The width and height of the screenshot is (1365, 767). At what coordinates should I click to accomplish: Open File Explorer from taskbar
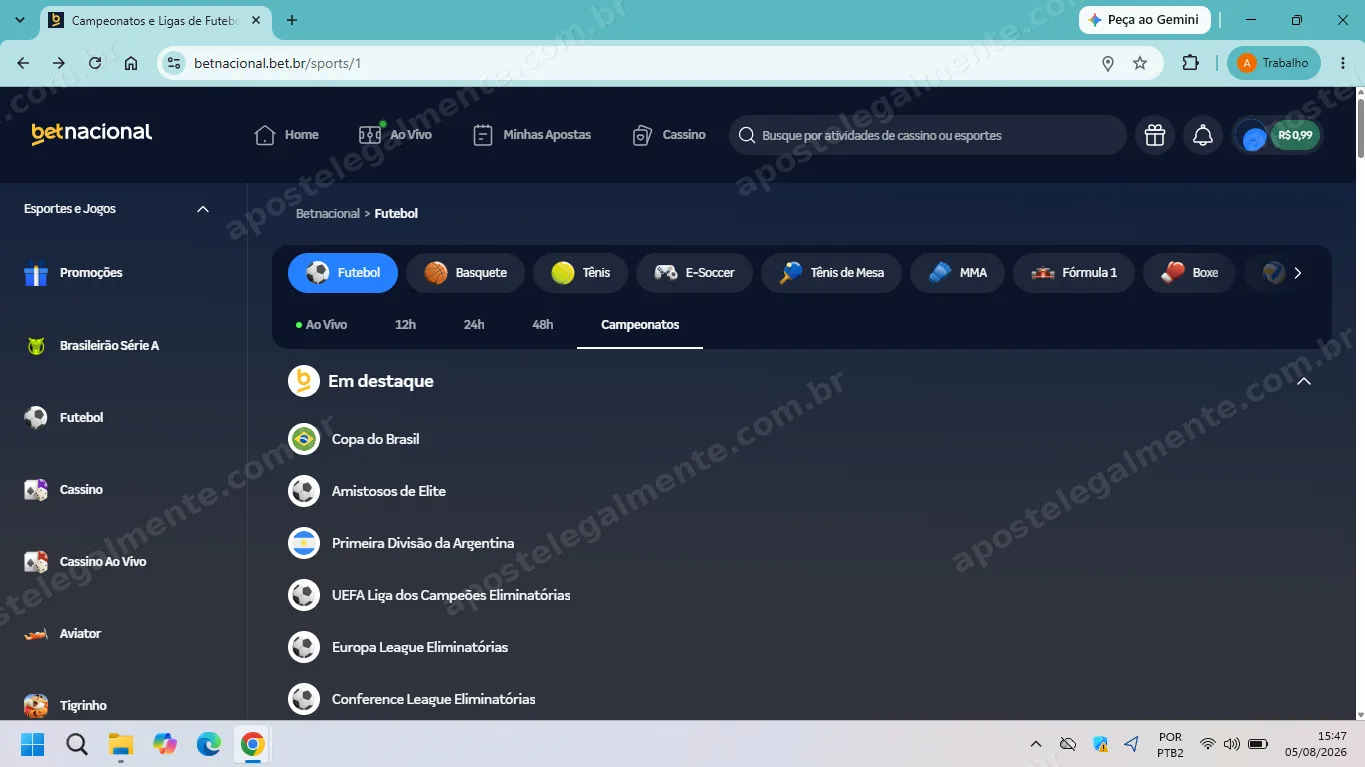121,744
